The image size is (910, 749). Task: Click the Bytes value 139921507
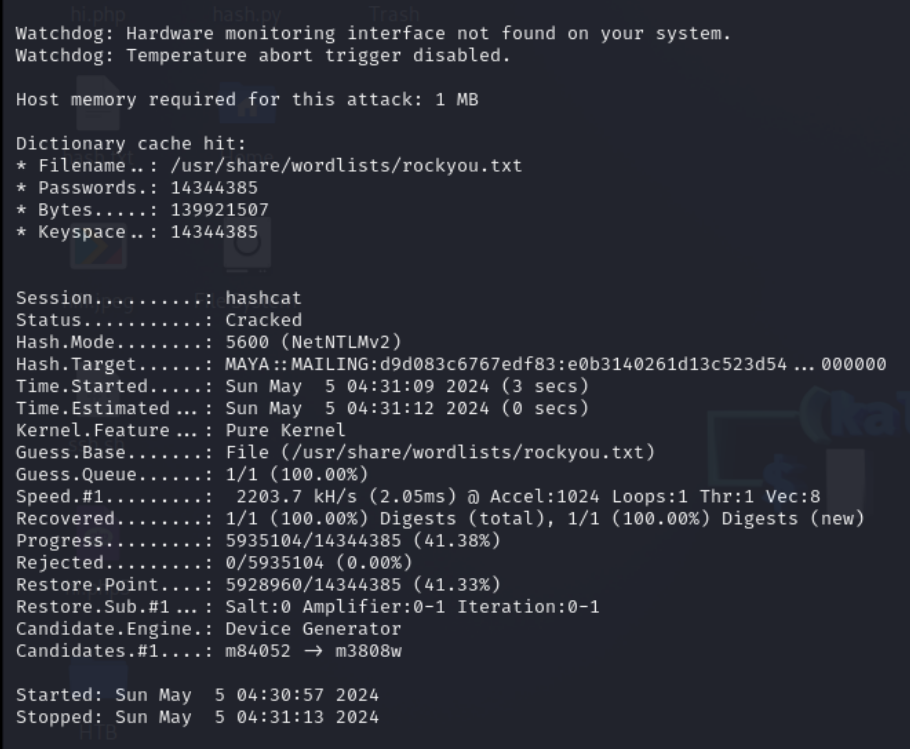tap(220, 209)
